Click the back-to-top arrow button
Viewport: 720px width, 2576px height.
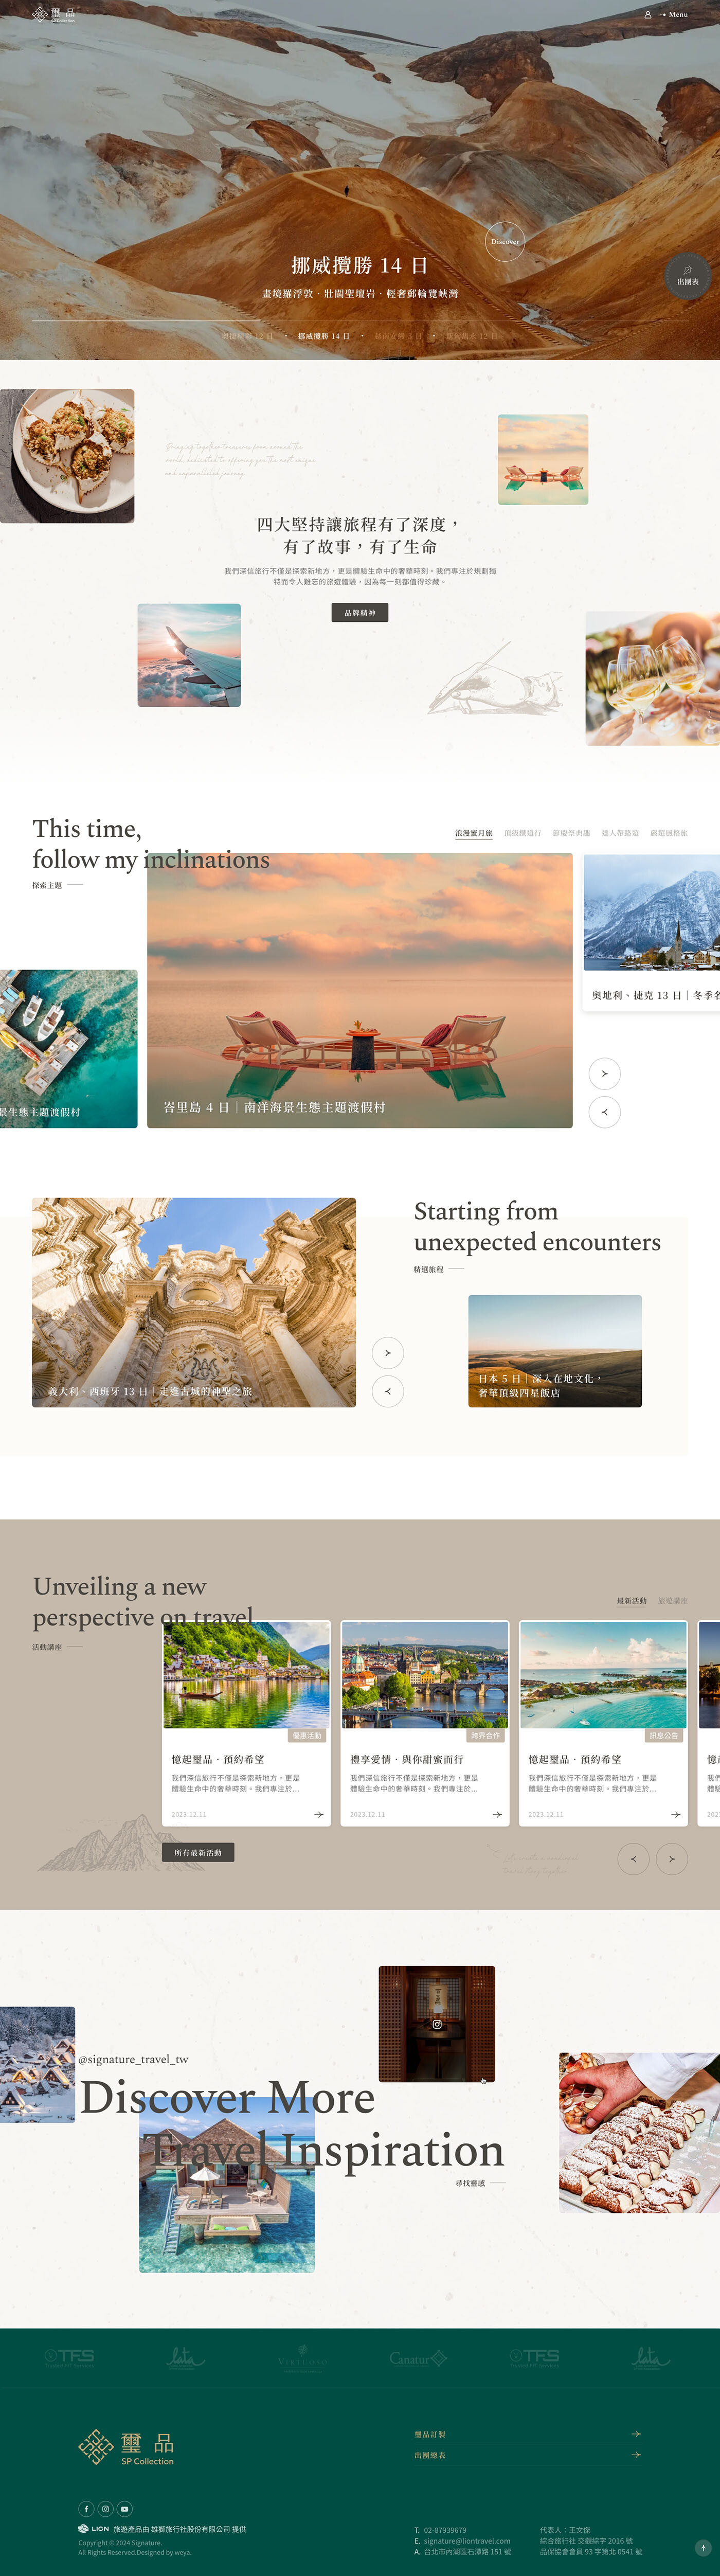click(703, 2547)
